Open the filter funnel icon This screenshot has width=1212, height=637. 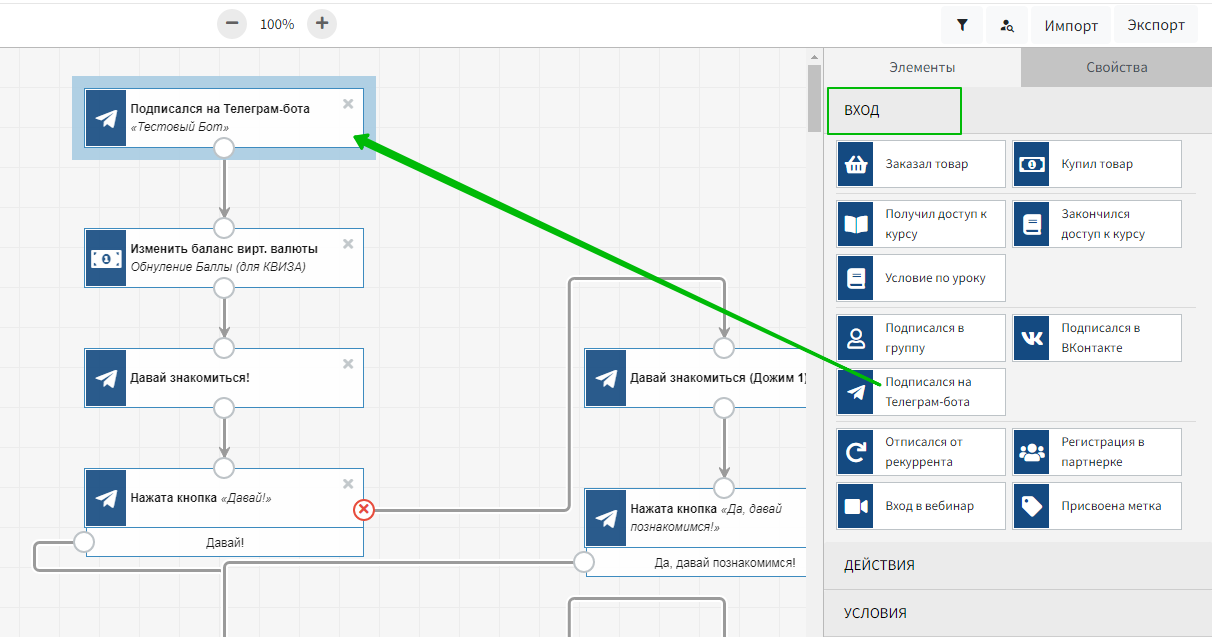click(962, 26)
